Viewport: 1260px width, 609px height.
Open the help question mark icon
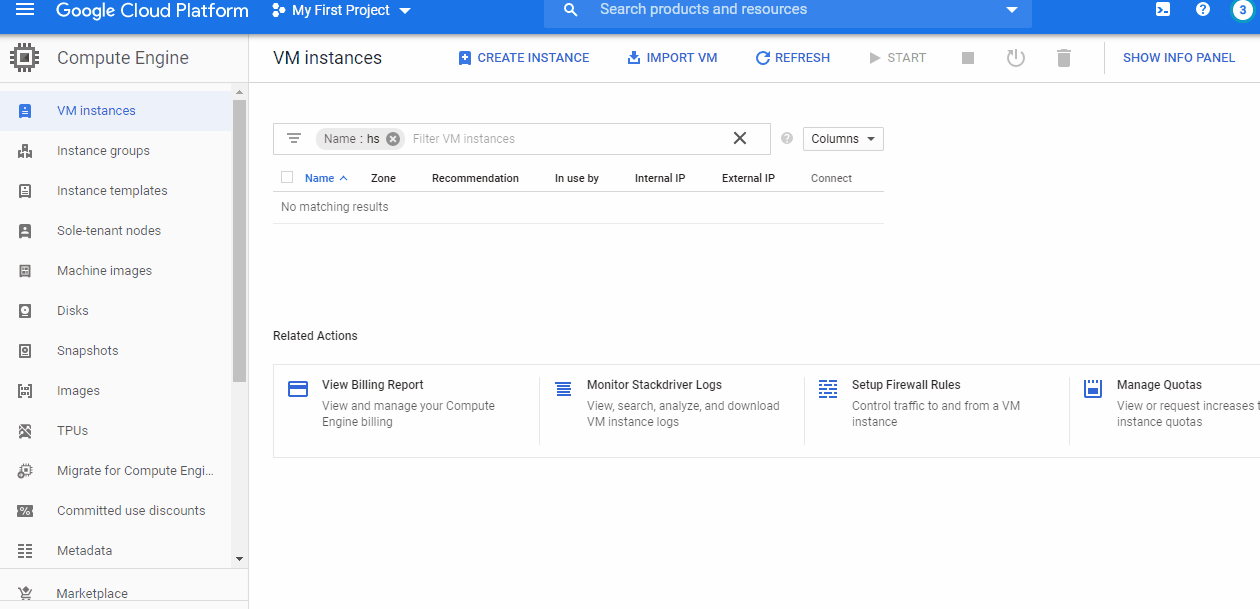(1203, 10)
